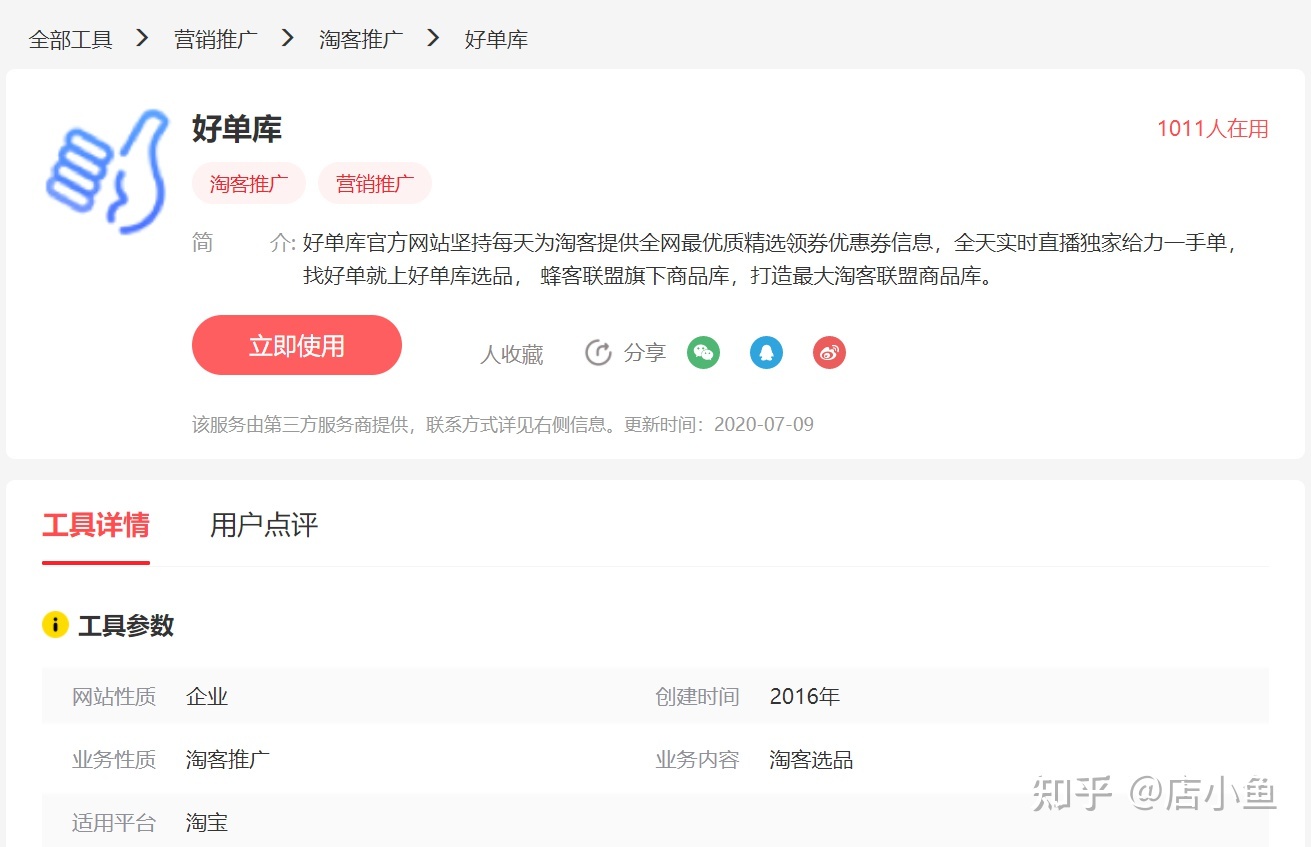Switch to the 用户点评 tab
The width and height of the screenshot is (1311, 847).
pyautogui.click(x=264, y=525)
